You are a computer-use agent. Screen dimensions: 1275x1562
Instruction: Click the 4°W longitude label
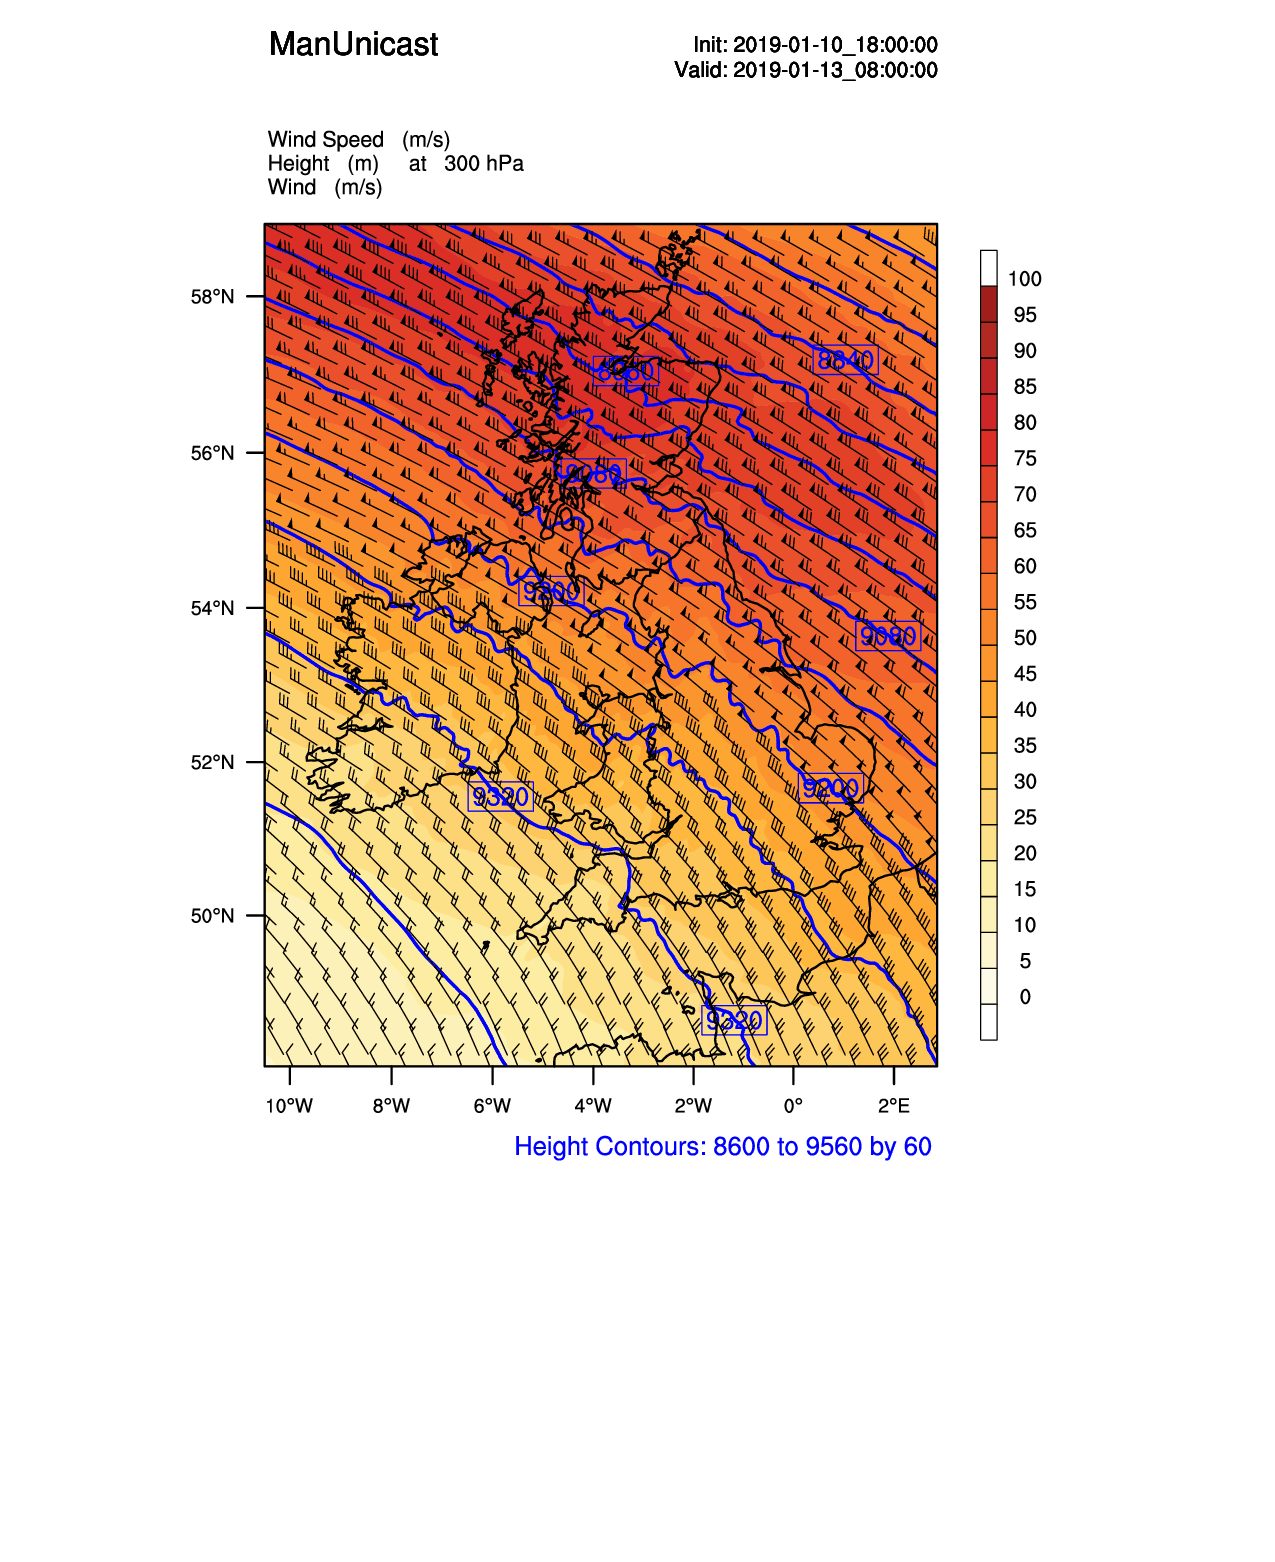[x=593, y=1106]
